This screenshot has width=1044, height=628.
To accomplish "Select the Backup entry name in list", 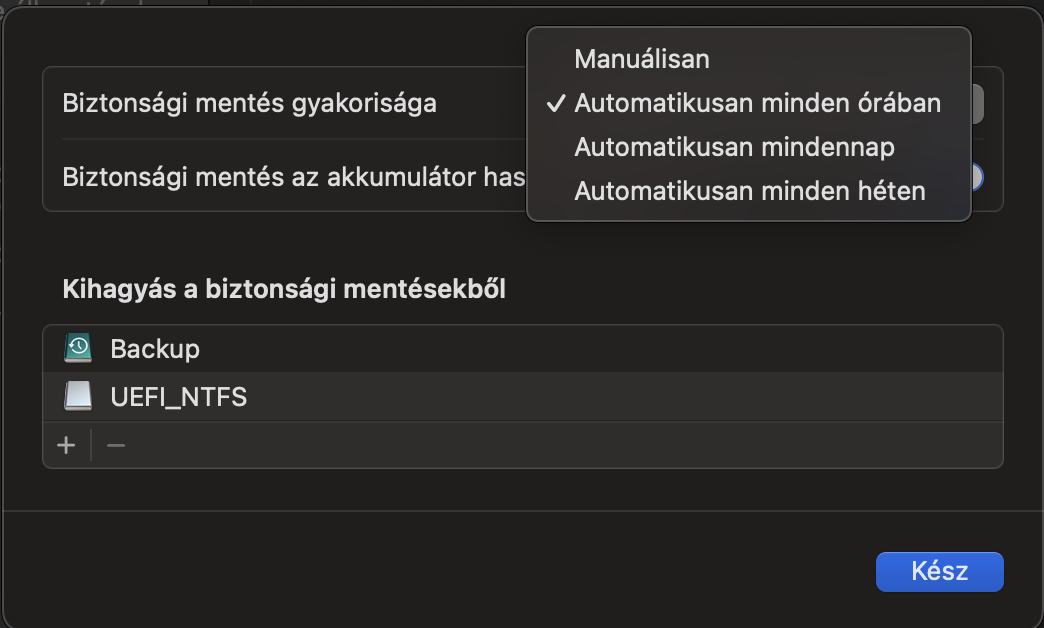I will [155, 349].
